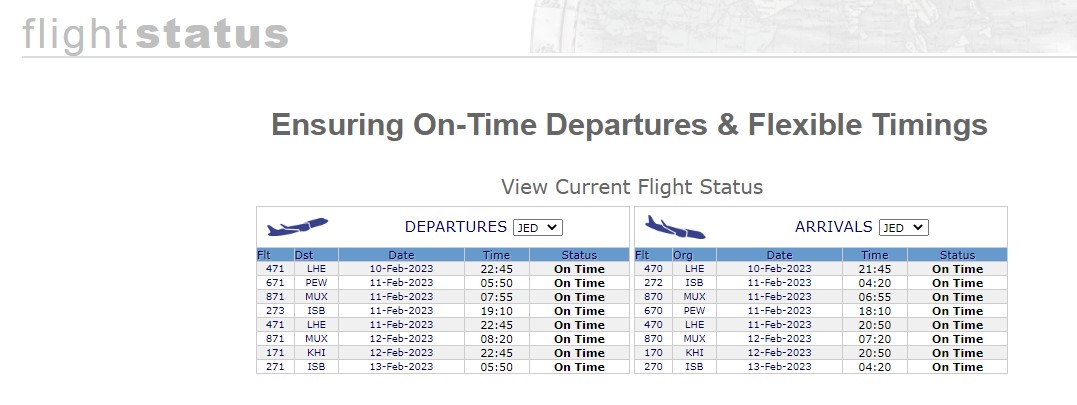This screenshot has width=1077, height=405.
Task: Click the arrivals airplane icon
Action: pyautogui.click(x=675, y=227)
